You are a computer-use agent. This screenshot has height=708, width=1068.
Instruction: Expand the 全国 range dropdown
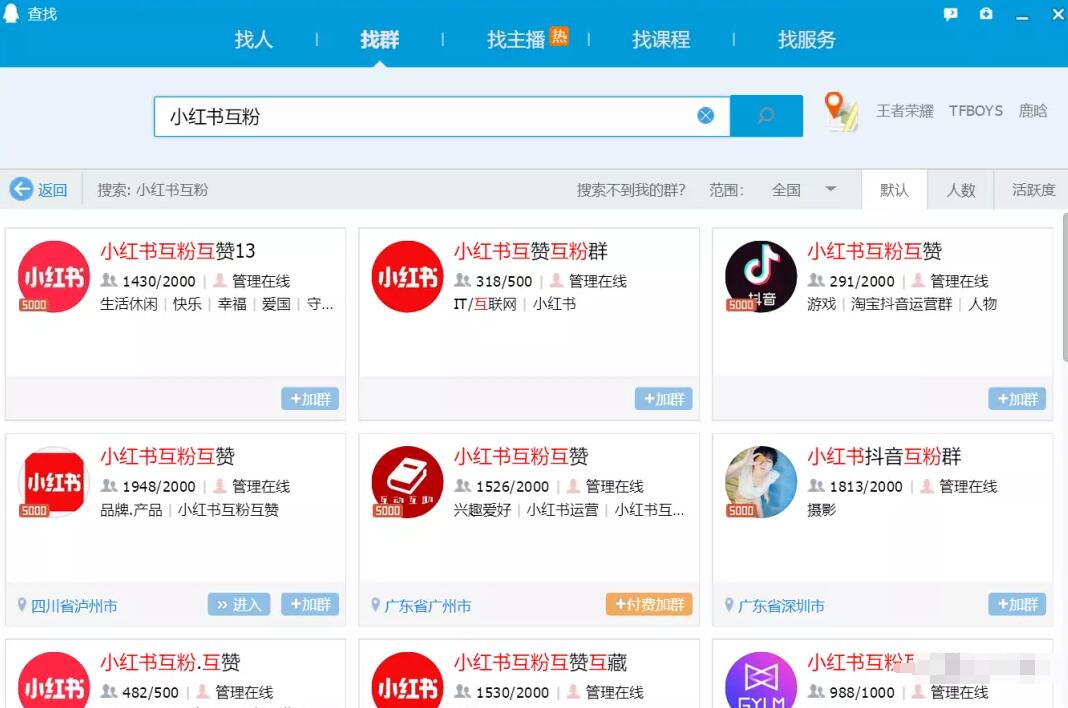tap(830, 189)
